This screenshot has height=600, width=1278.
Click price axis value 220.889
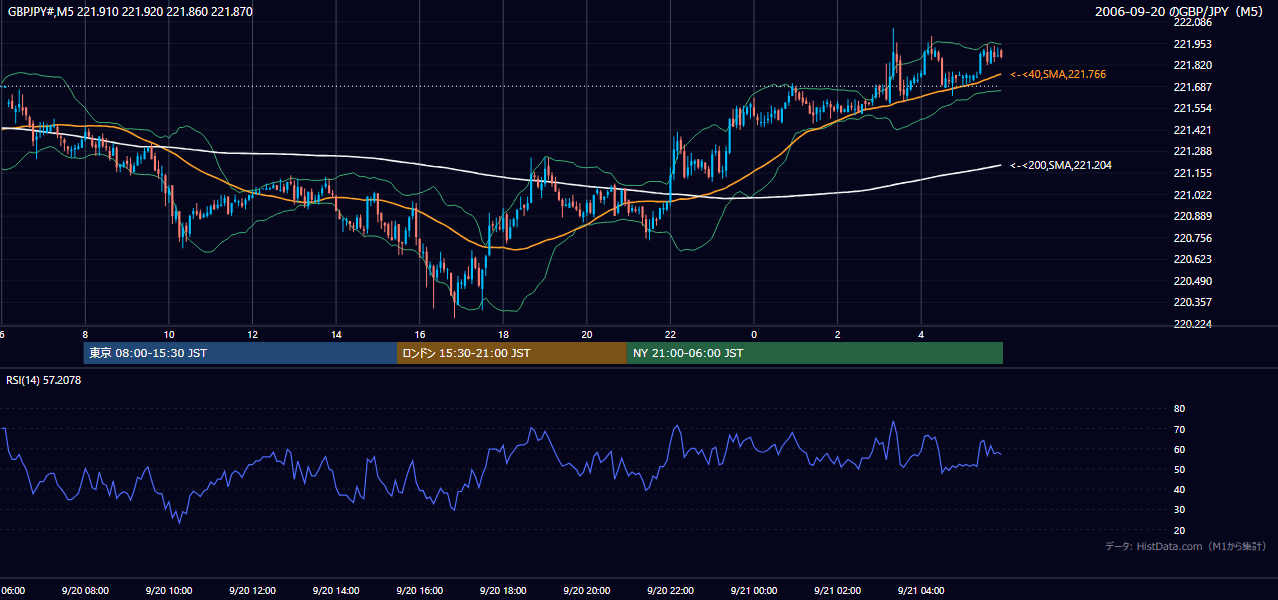pos(1193,216)
